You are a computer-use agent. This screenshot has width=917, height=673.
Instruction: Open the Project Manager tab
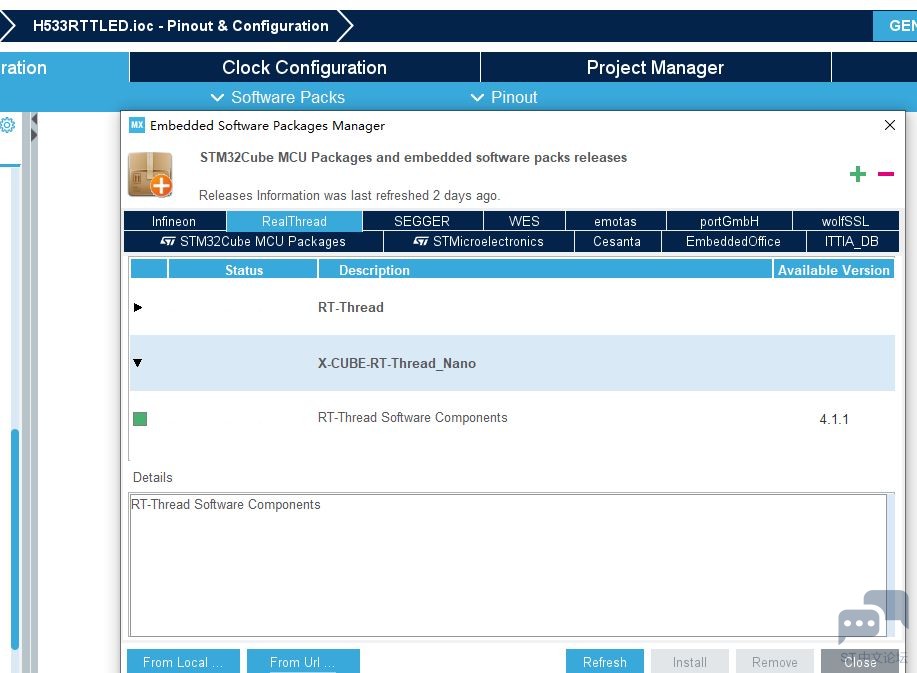pyautogui.click(x=656, y=67)
